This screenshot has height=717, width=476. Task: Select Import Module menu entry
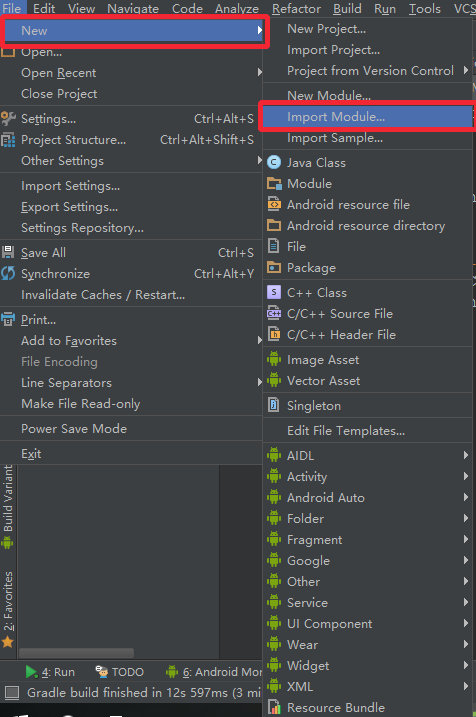tap(368, 117)
